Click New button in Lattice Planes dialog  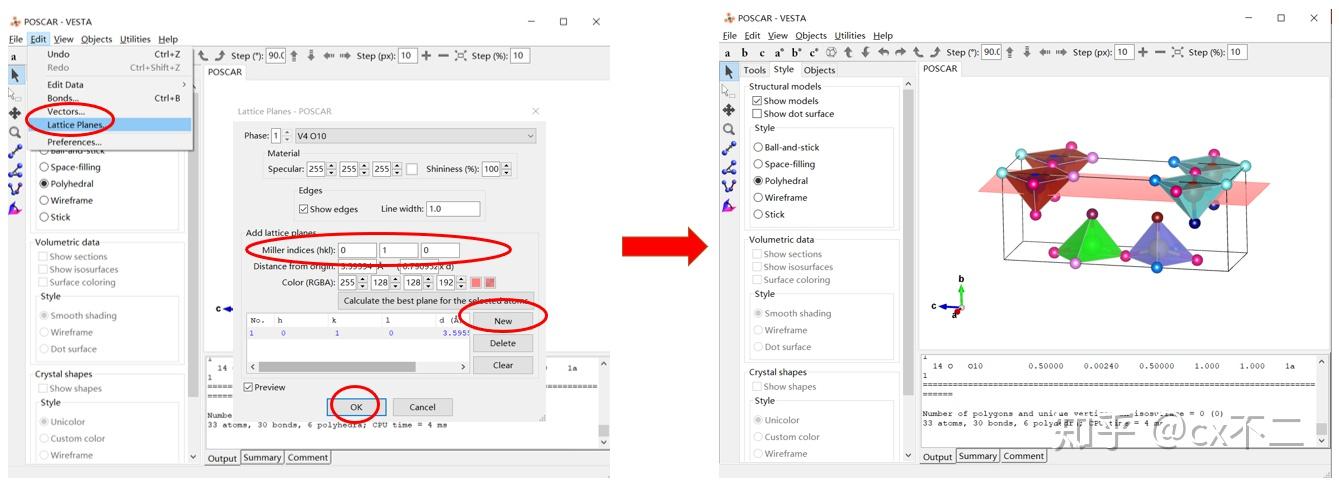click(x=503, y=321)
